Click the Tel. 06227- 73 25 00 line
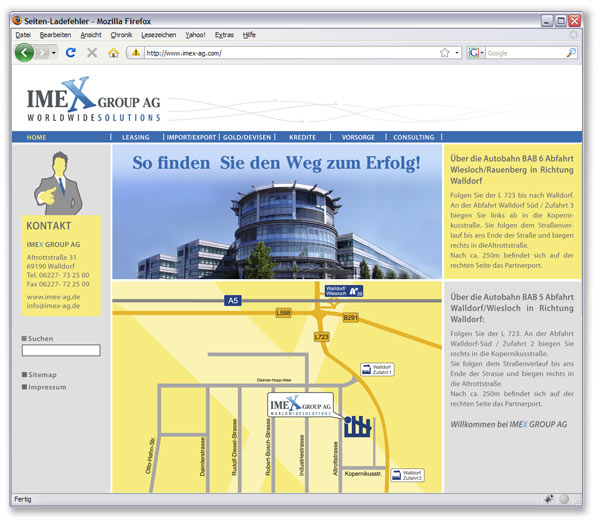 tap(58, 275)
